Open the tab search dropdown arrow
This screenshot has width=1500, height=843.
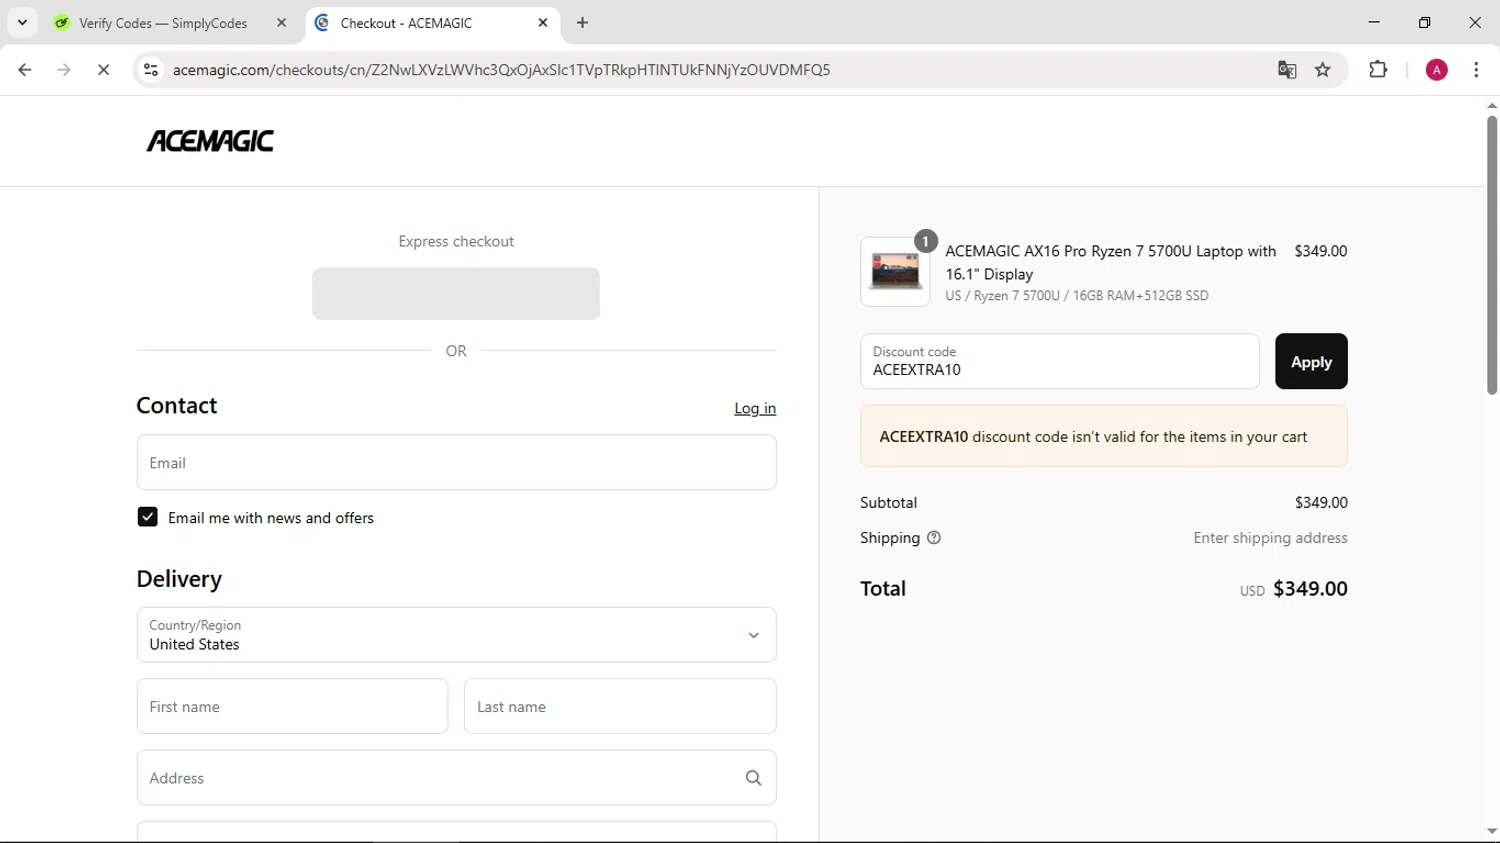(x=22, y=22)
